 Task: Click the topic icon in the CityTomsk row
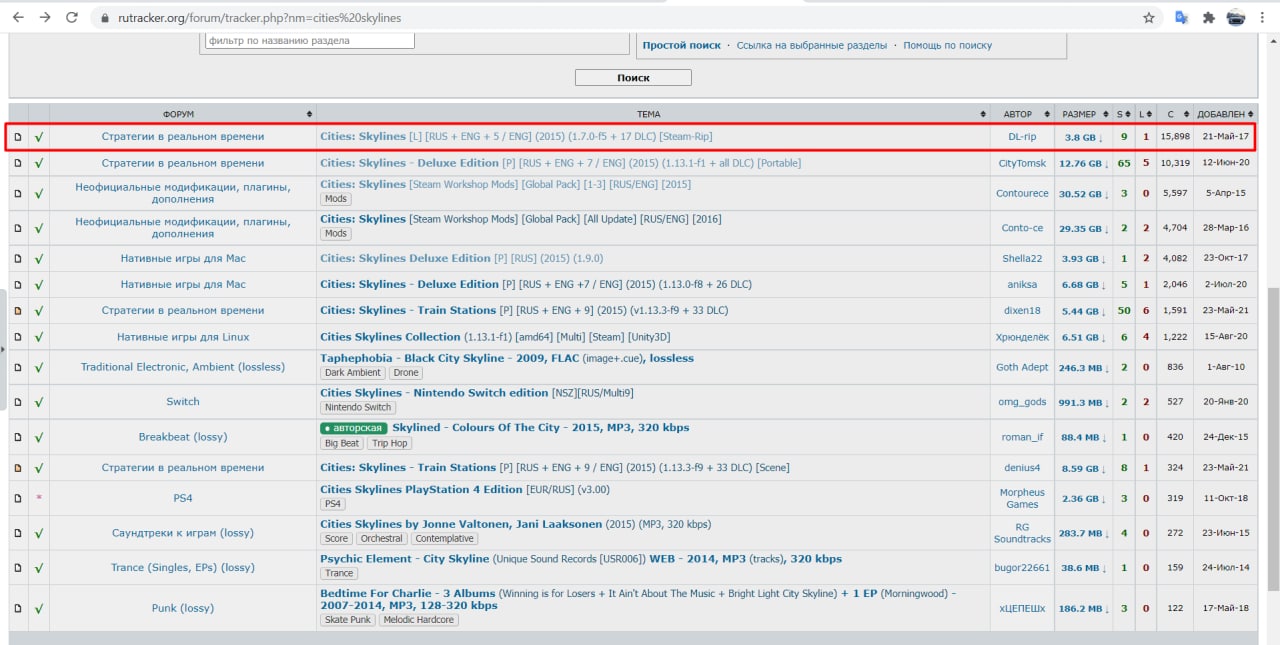18,163
